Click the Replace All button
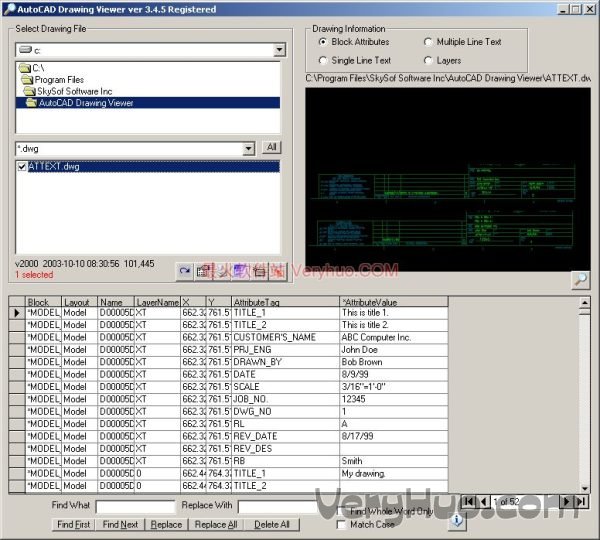The width and height of the screenshot is (600, 540). pos(216,524)
